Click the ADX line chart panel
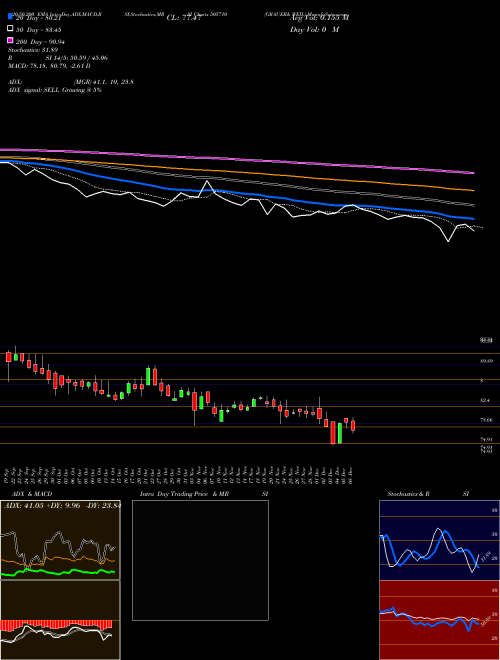The width and height of the screenshot is (500, 660). click(x=60, y=540)
